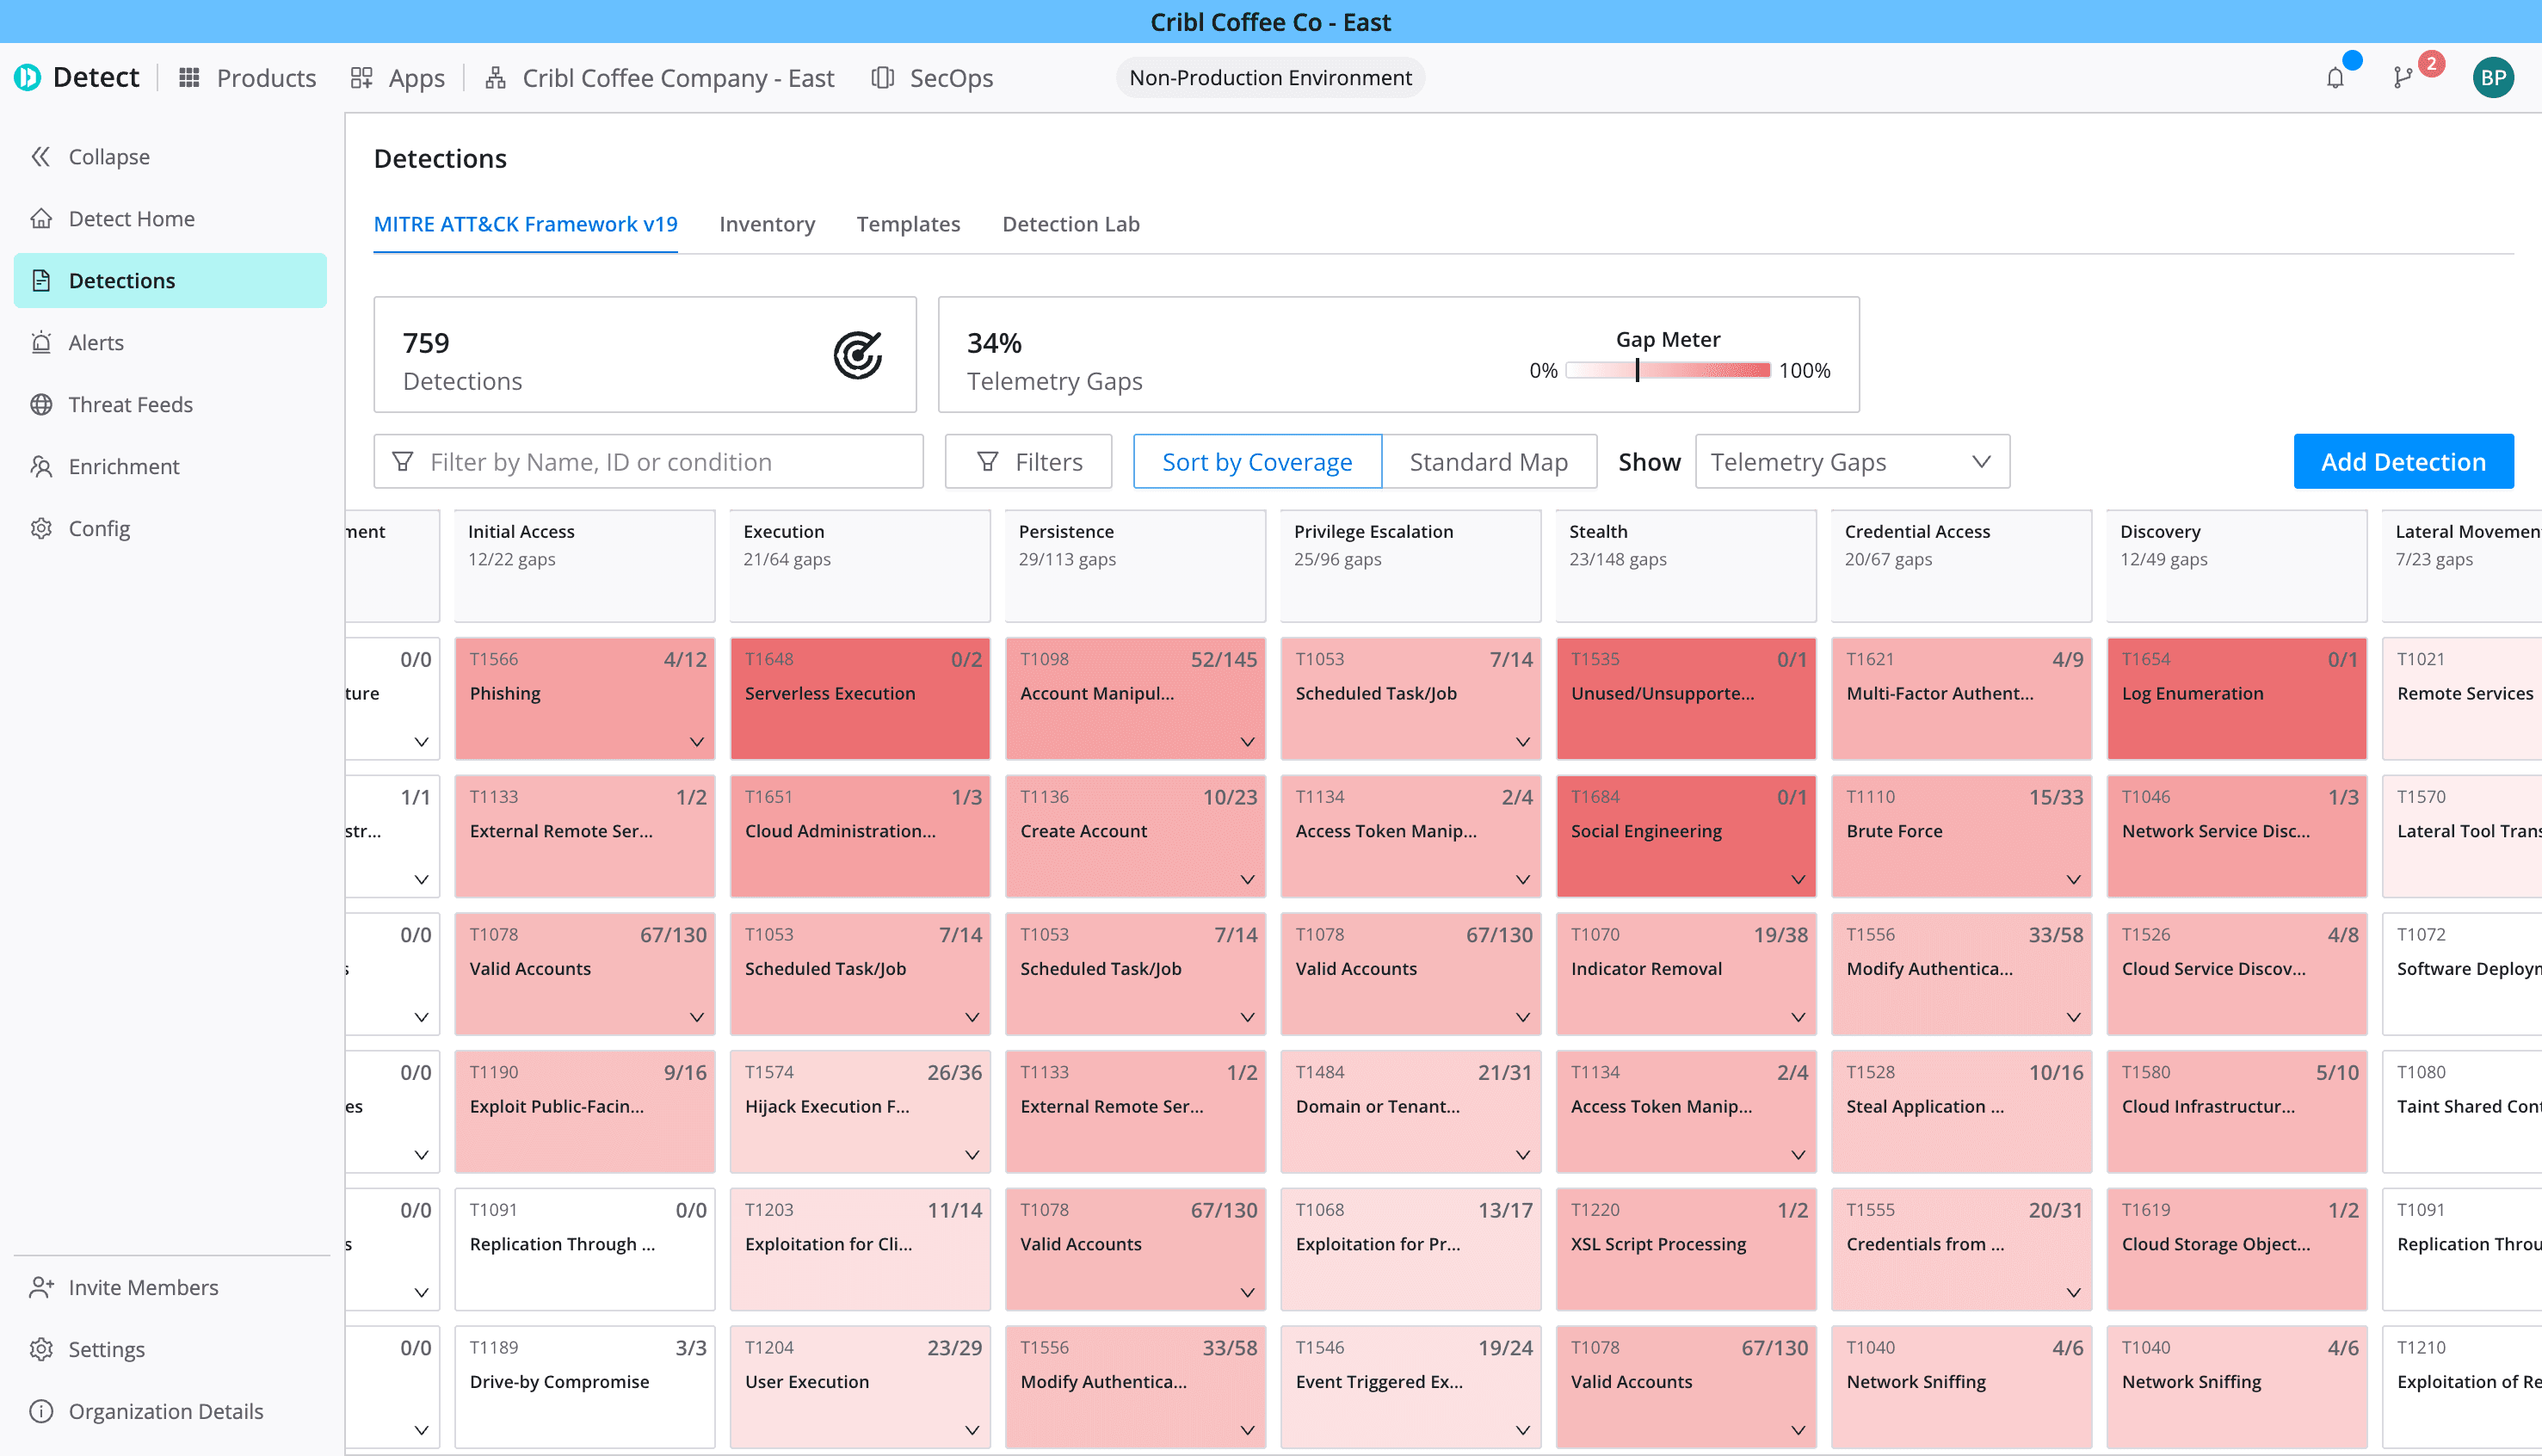Open the Enrichment section

[x=170, y=466]
